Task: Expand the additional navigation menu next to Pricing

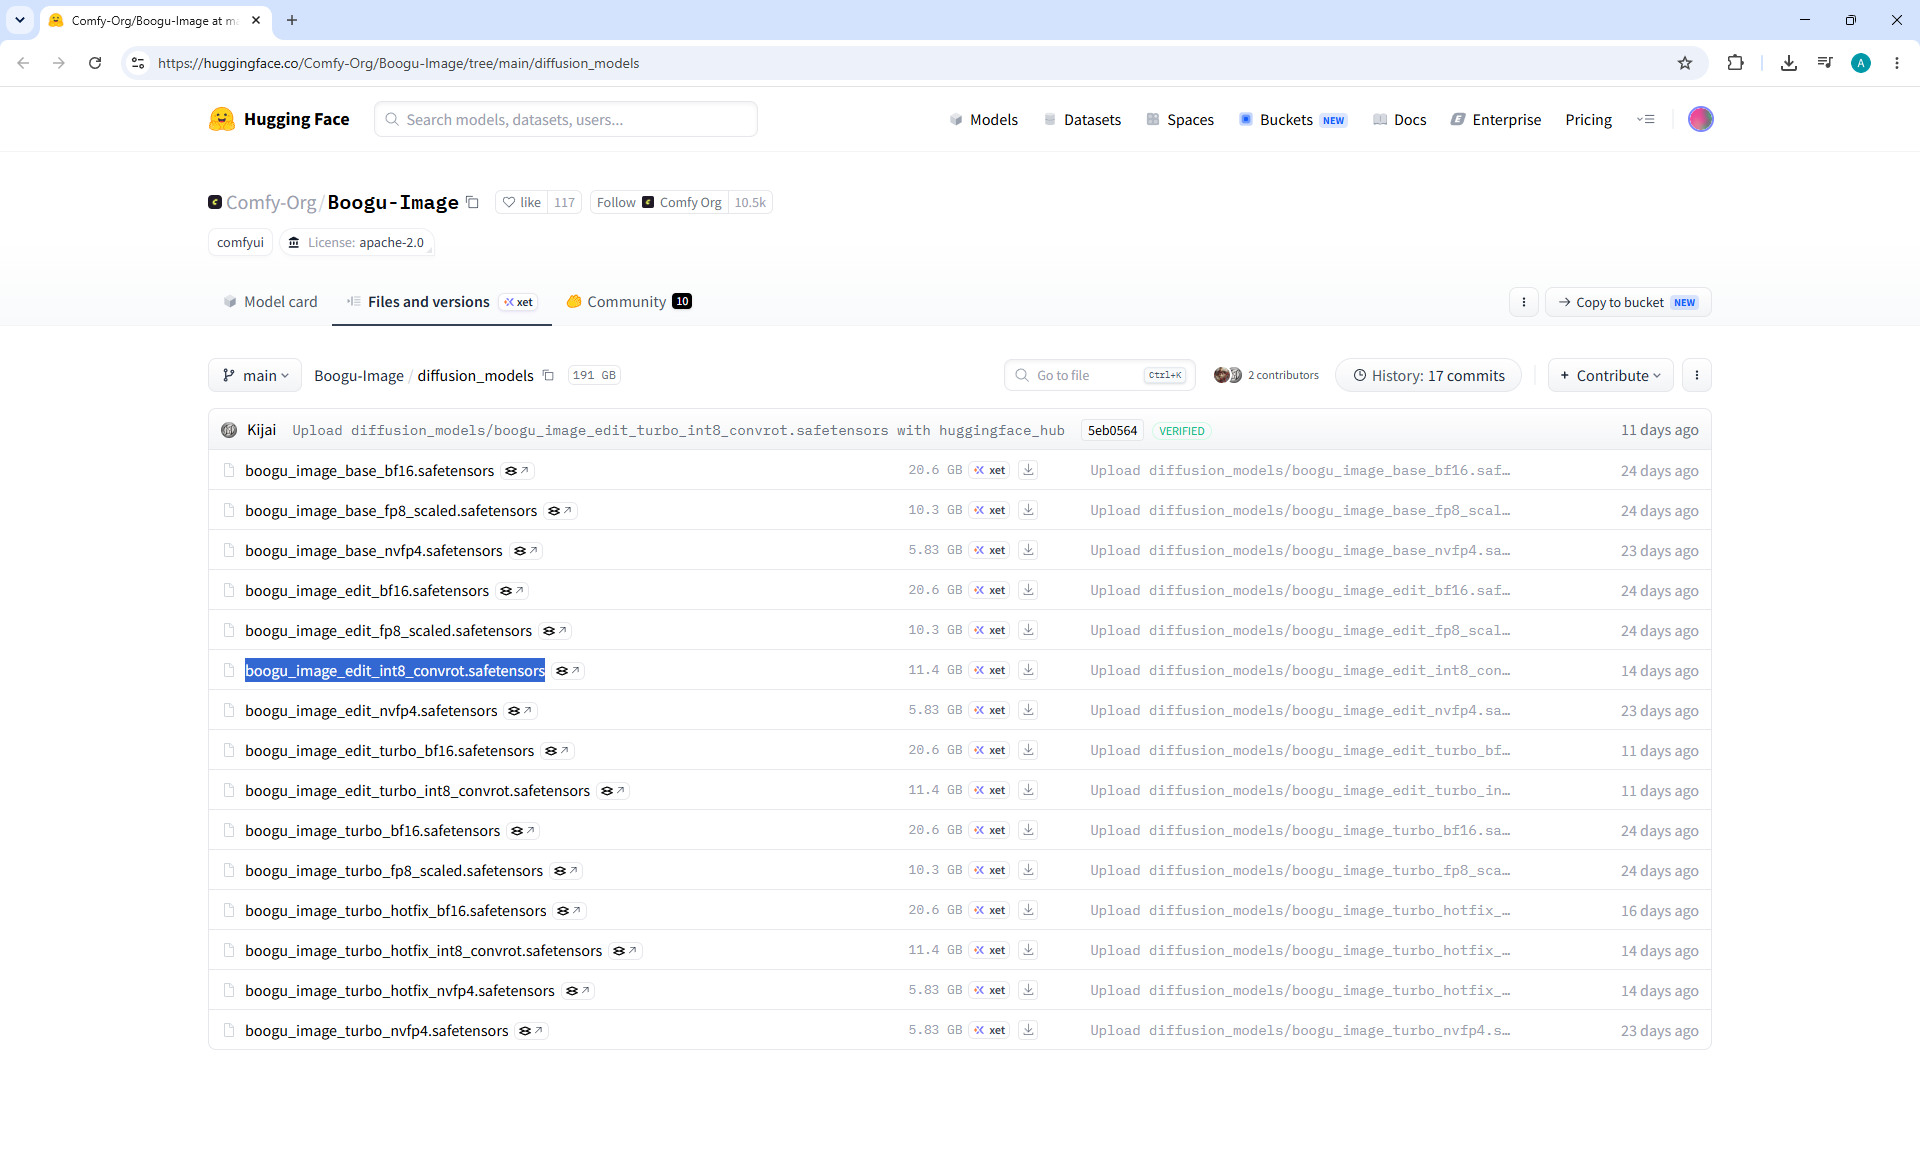Action: (1645, 119)
